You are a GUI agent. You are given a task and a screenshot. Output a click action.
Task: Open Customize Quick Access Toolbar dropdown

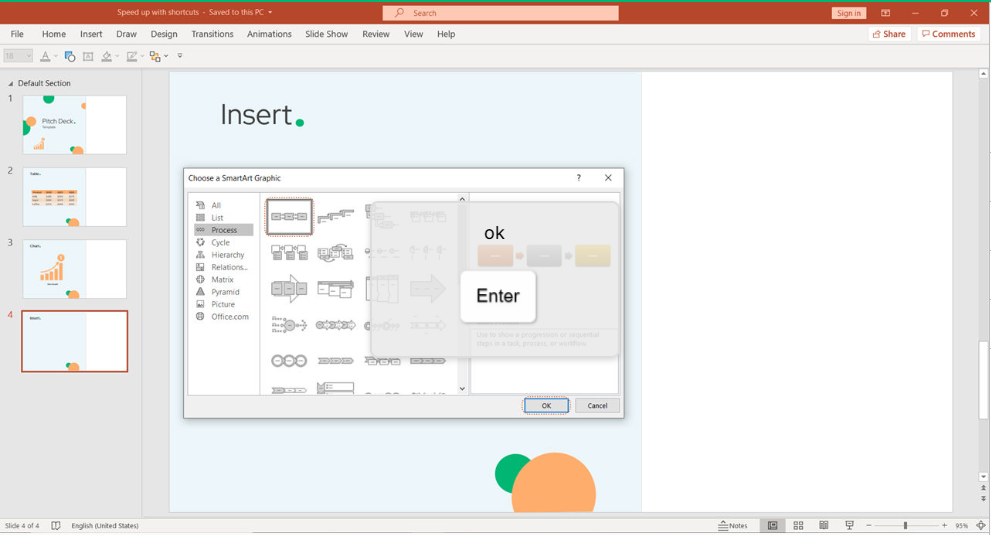(x=179, y=56)
